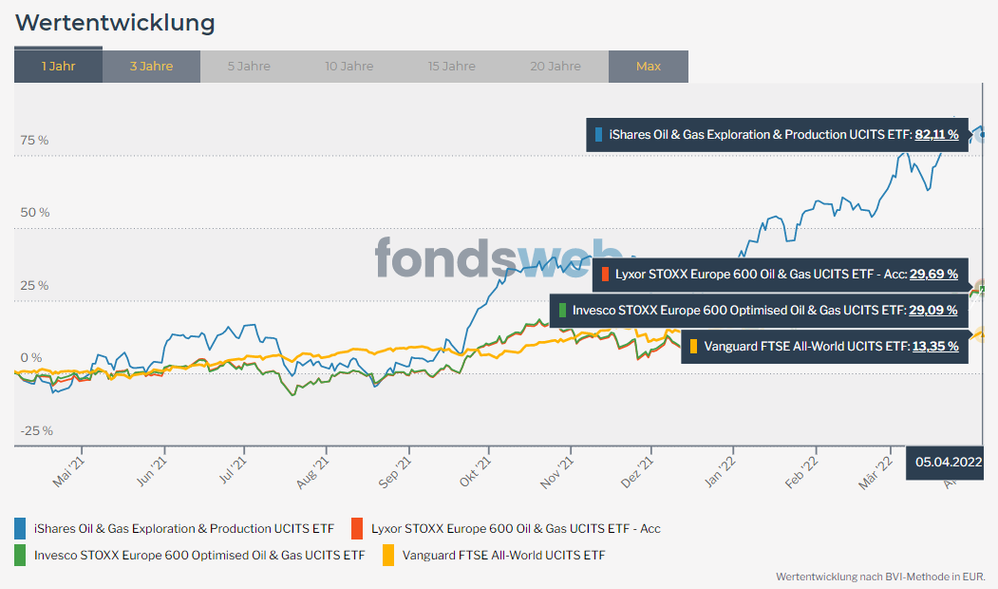Click the 82,11 % performance value

[x=936, y=134]
